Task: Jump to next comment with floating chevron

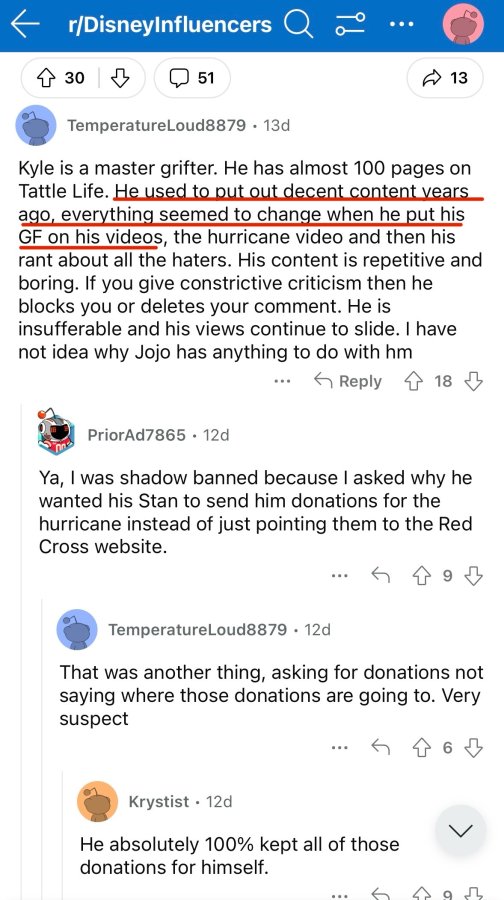Action: pos(460,831)
